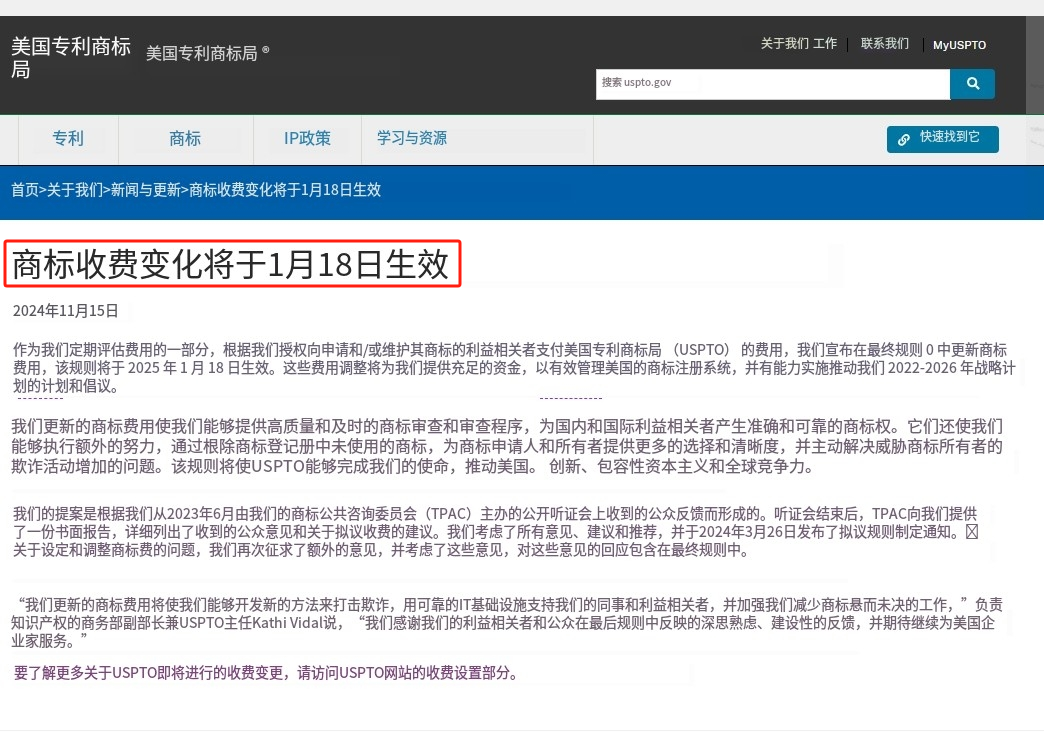This screenshot has height=733, width=1044.
Task: Open the 专利 navigation tab
Action: pos(67,139)
